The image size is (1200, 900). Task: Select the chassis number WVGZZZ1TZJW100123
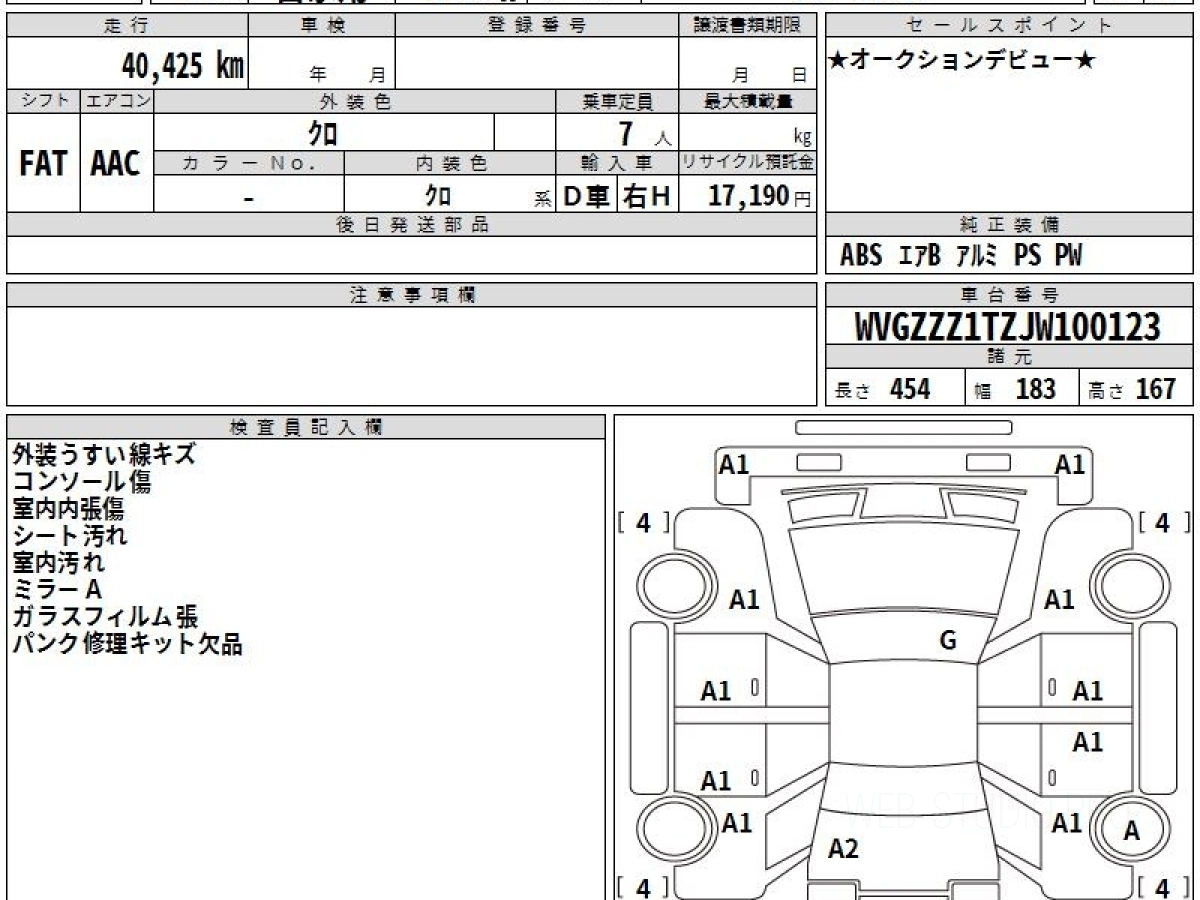[1008, 327]
